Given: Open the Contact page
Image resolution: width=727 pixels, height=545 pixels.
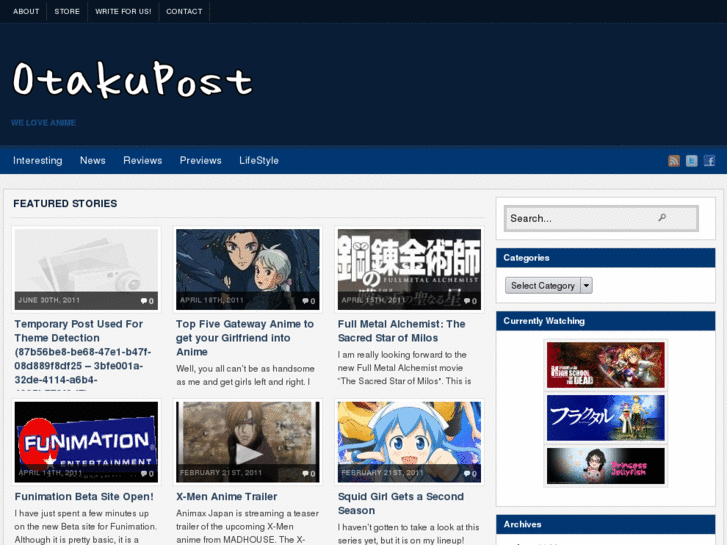Looking at the screenshot, I should click(184, 11).
